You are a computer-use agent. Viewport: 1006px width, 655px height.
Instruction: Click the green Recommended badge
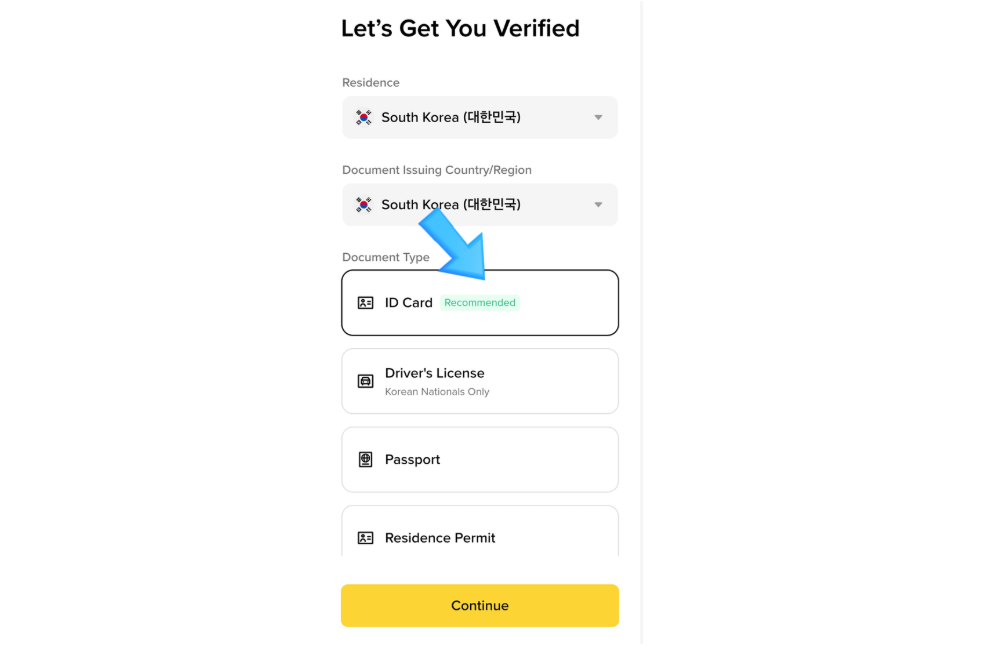480,303
